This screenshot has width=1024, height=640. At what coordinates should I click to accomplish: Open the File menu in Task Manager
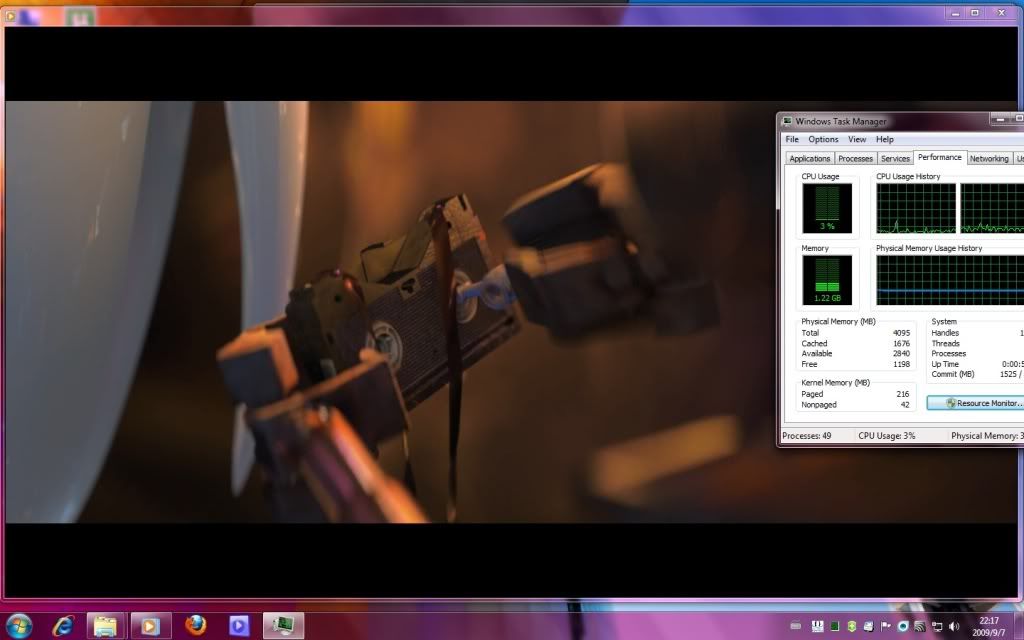792,140
